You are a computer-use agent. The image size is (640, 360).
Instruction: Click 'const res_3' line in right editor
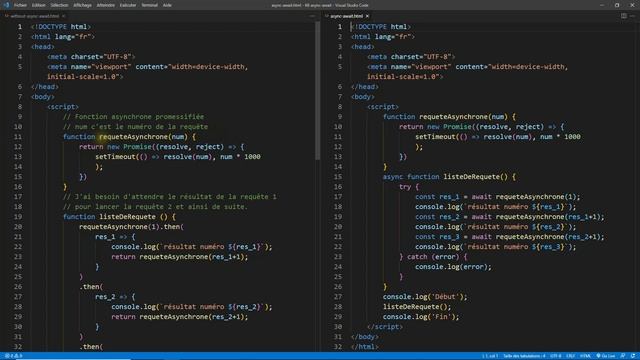(509, 237)
